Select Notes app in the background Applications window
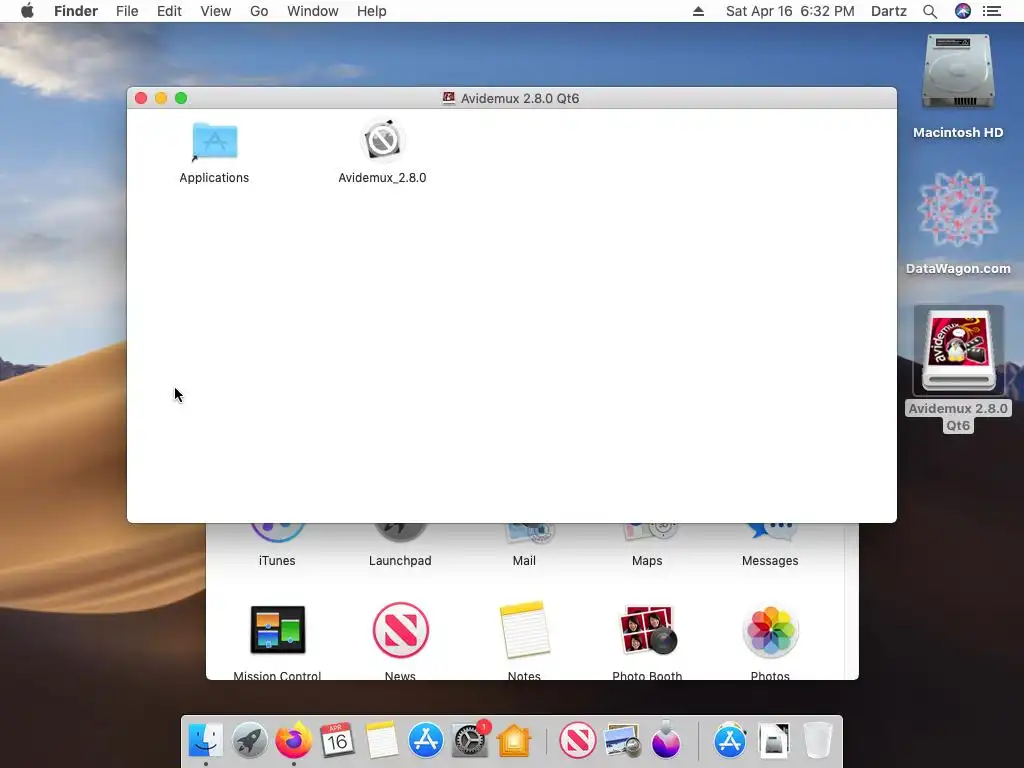1024x768 pixels. coord(524,630)
